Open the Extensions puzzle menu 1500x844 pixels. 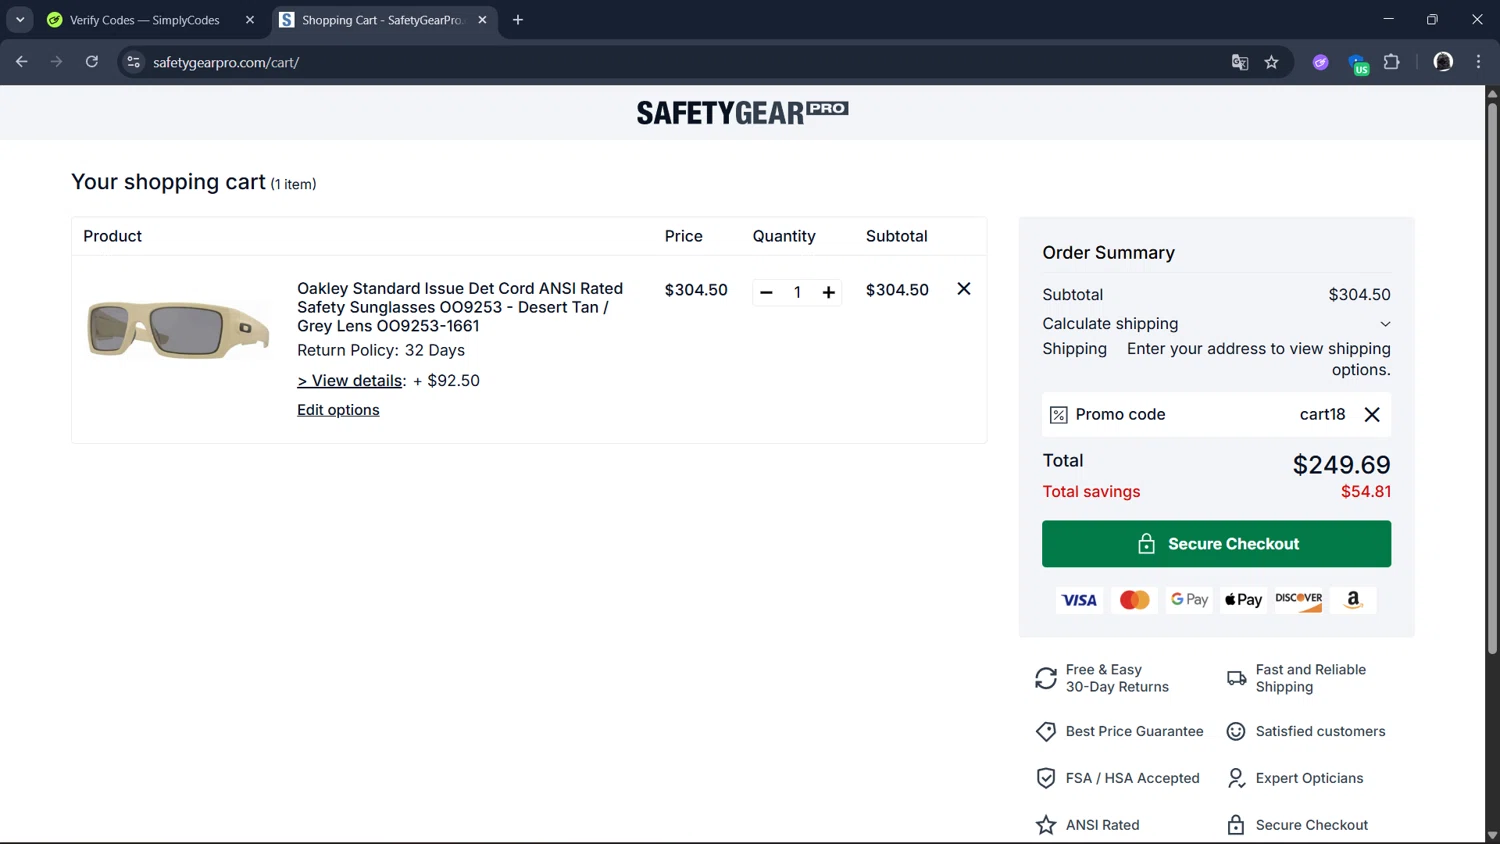1392,62
